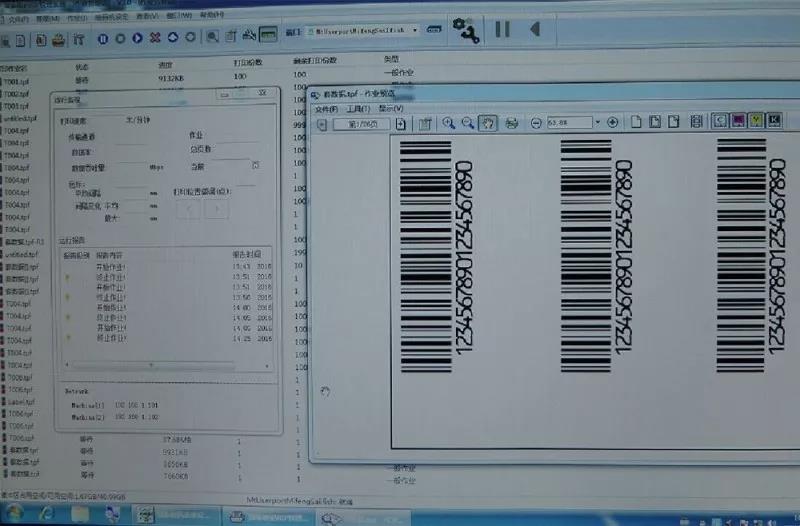Viewport: 800px width, 526px height.
Task: Click the Windows Start button
Action: (17, 516)
